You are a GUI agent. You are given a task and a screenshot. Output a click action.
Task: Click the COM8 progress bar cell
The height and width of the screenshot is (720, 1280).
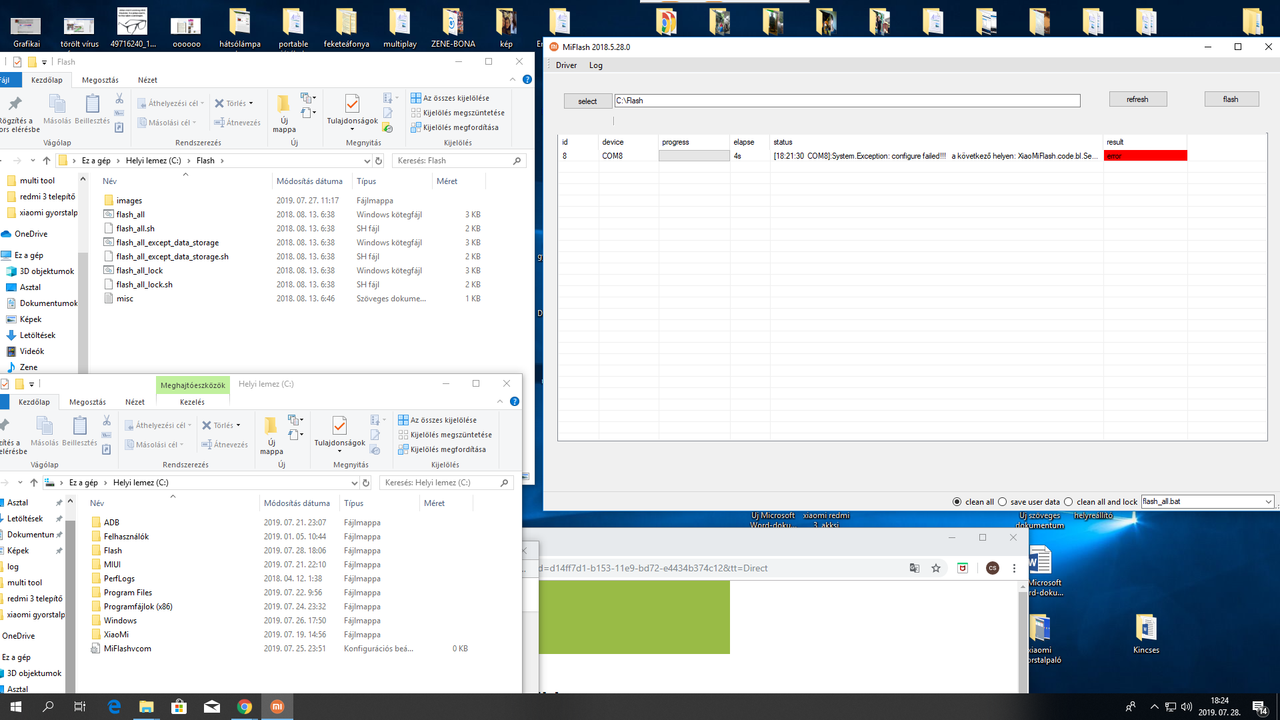[695, 156]
